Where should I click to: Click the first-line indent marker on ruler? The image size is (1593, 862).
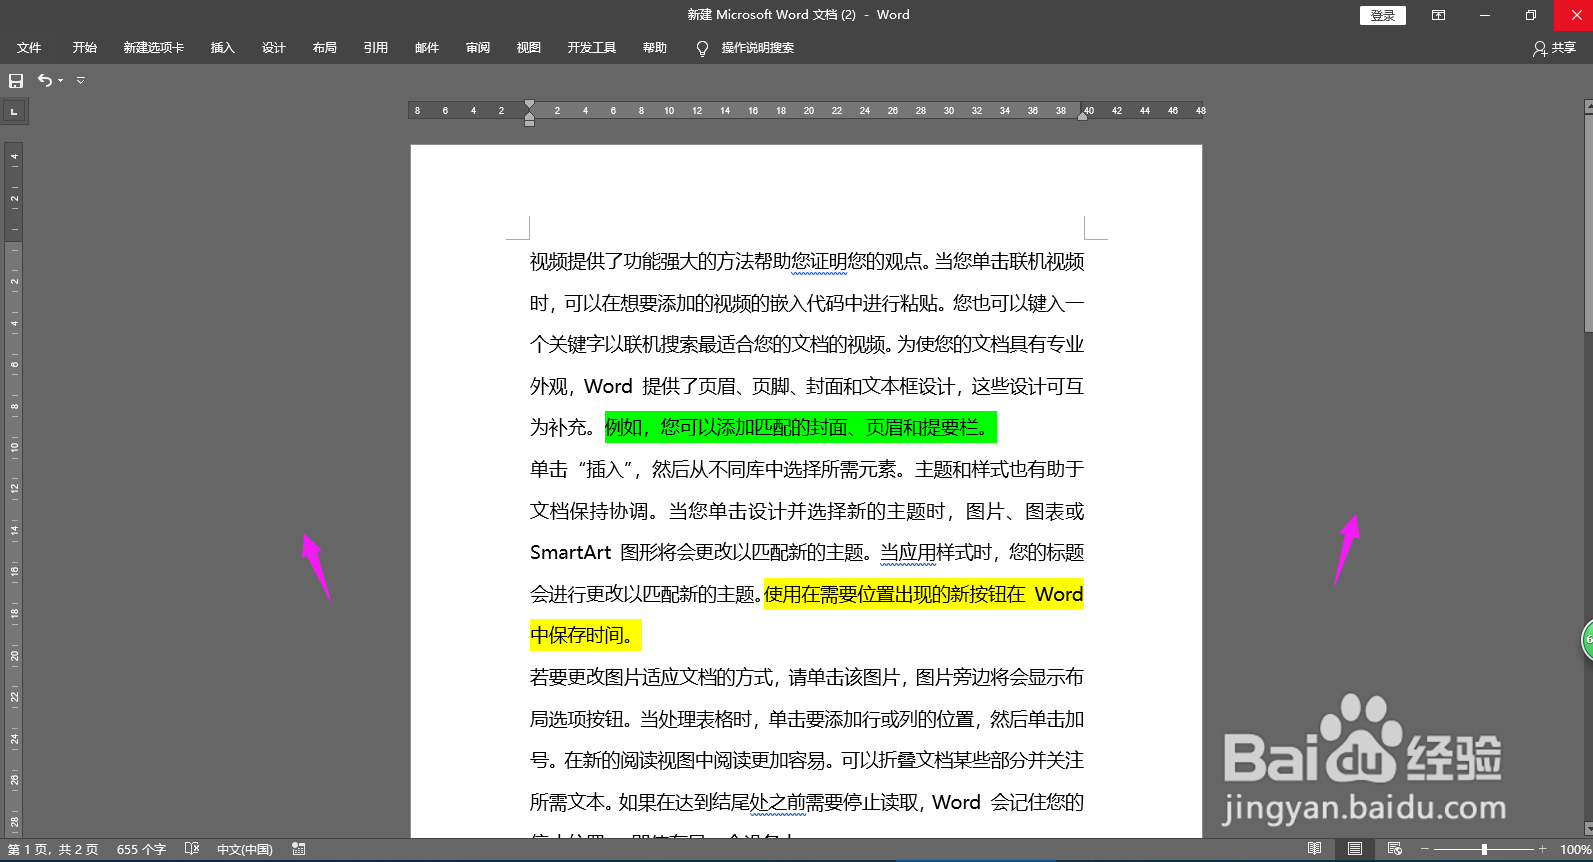coord(529,104)
